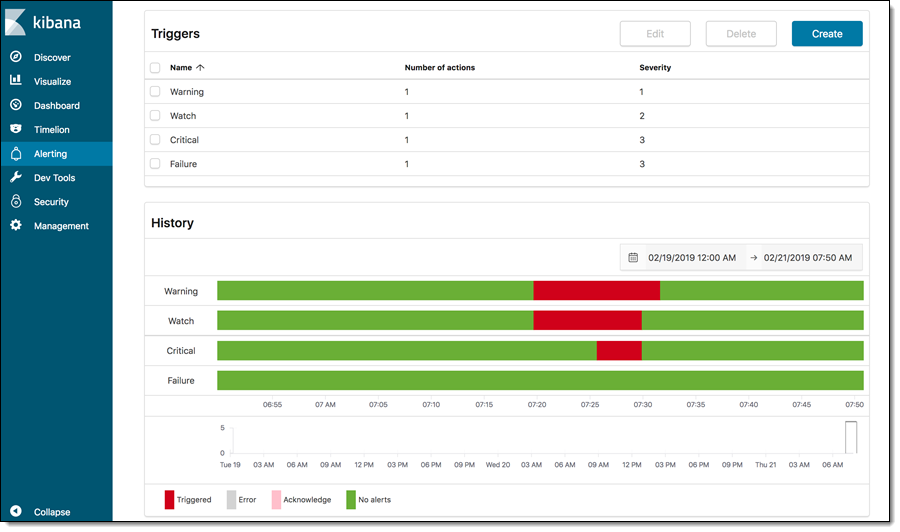Open Dev Tools wrench icon

coord(16,178)
